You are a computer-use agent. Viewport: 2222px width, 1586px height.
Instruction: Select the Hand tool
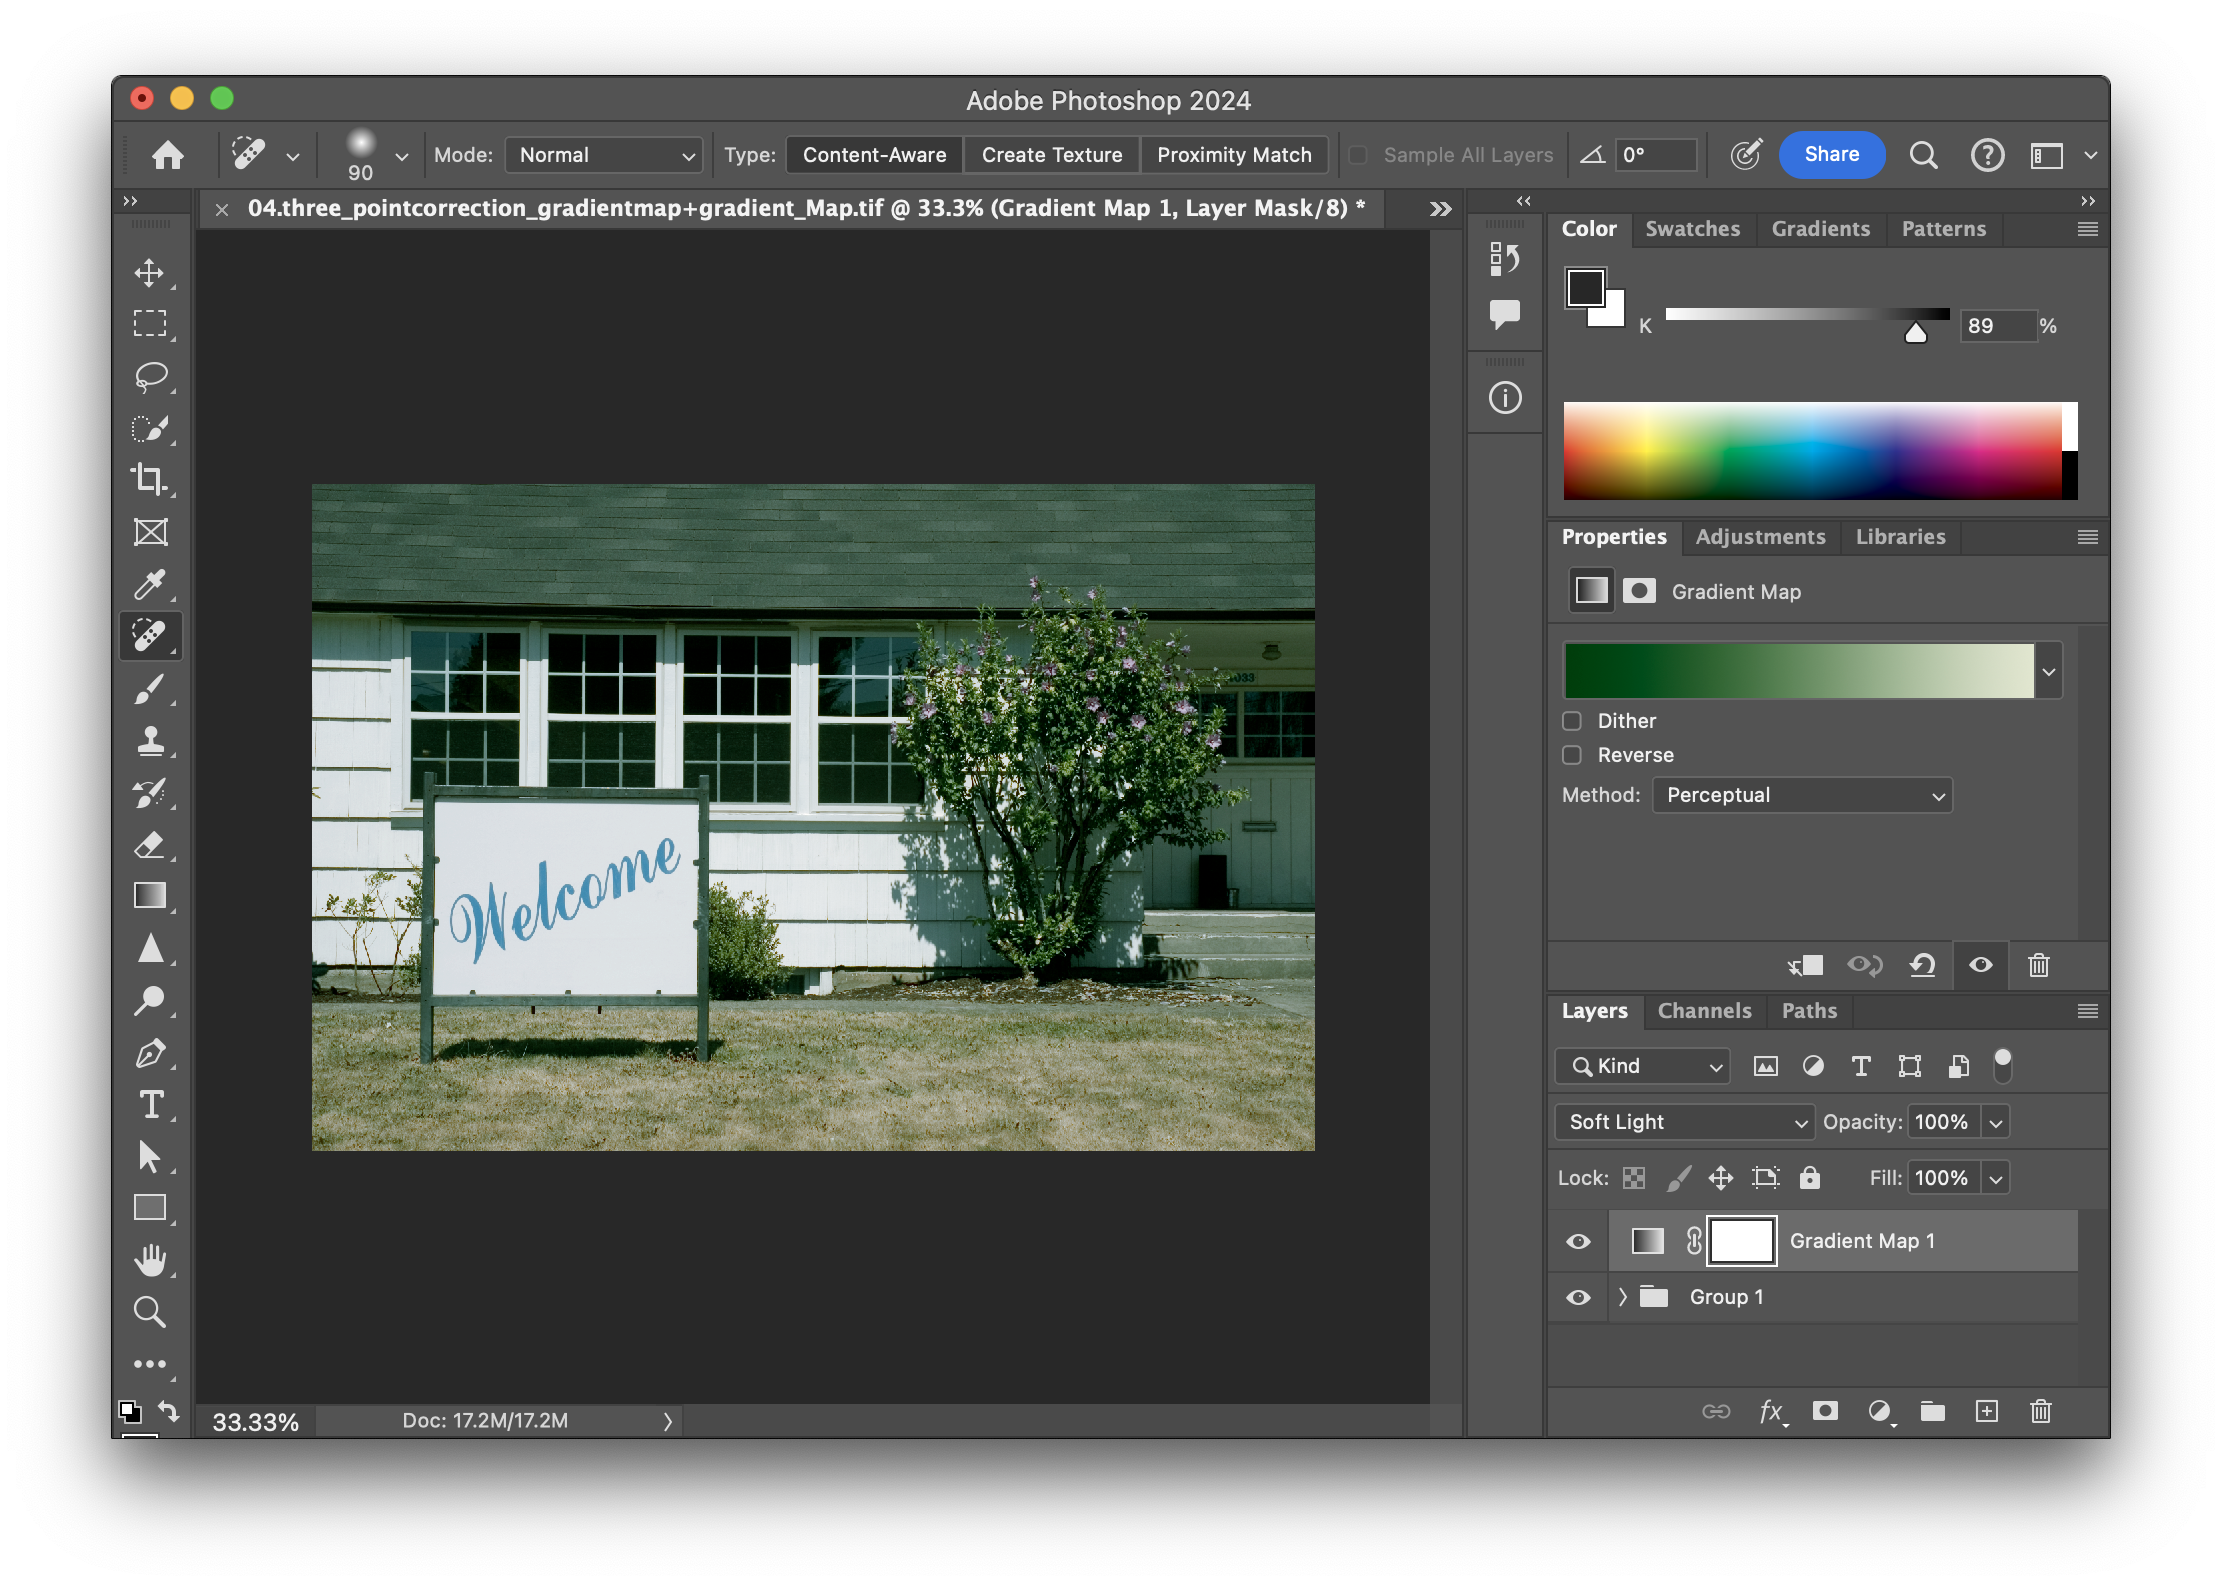pyautogui.click(x=150, y=1260)
